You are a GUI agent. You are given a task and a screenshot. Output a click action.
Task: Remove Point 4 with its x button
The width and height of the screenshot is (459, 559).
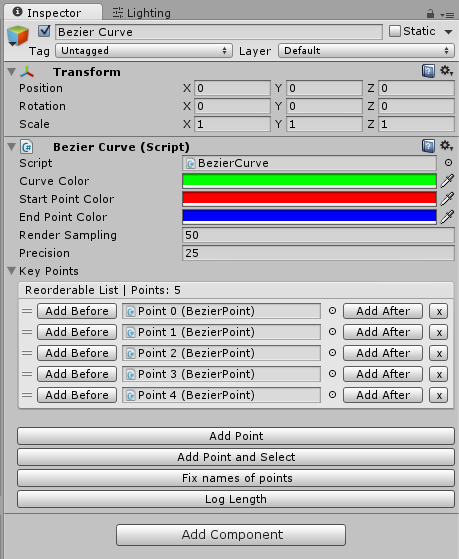438,395
